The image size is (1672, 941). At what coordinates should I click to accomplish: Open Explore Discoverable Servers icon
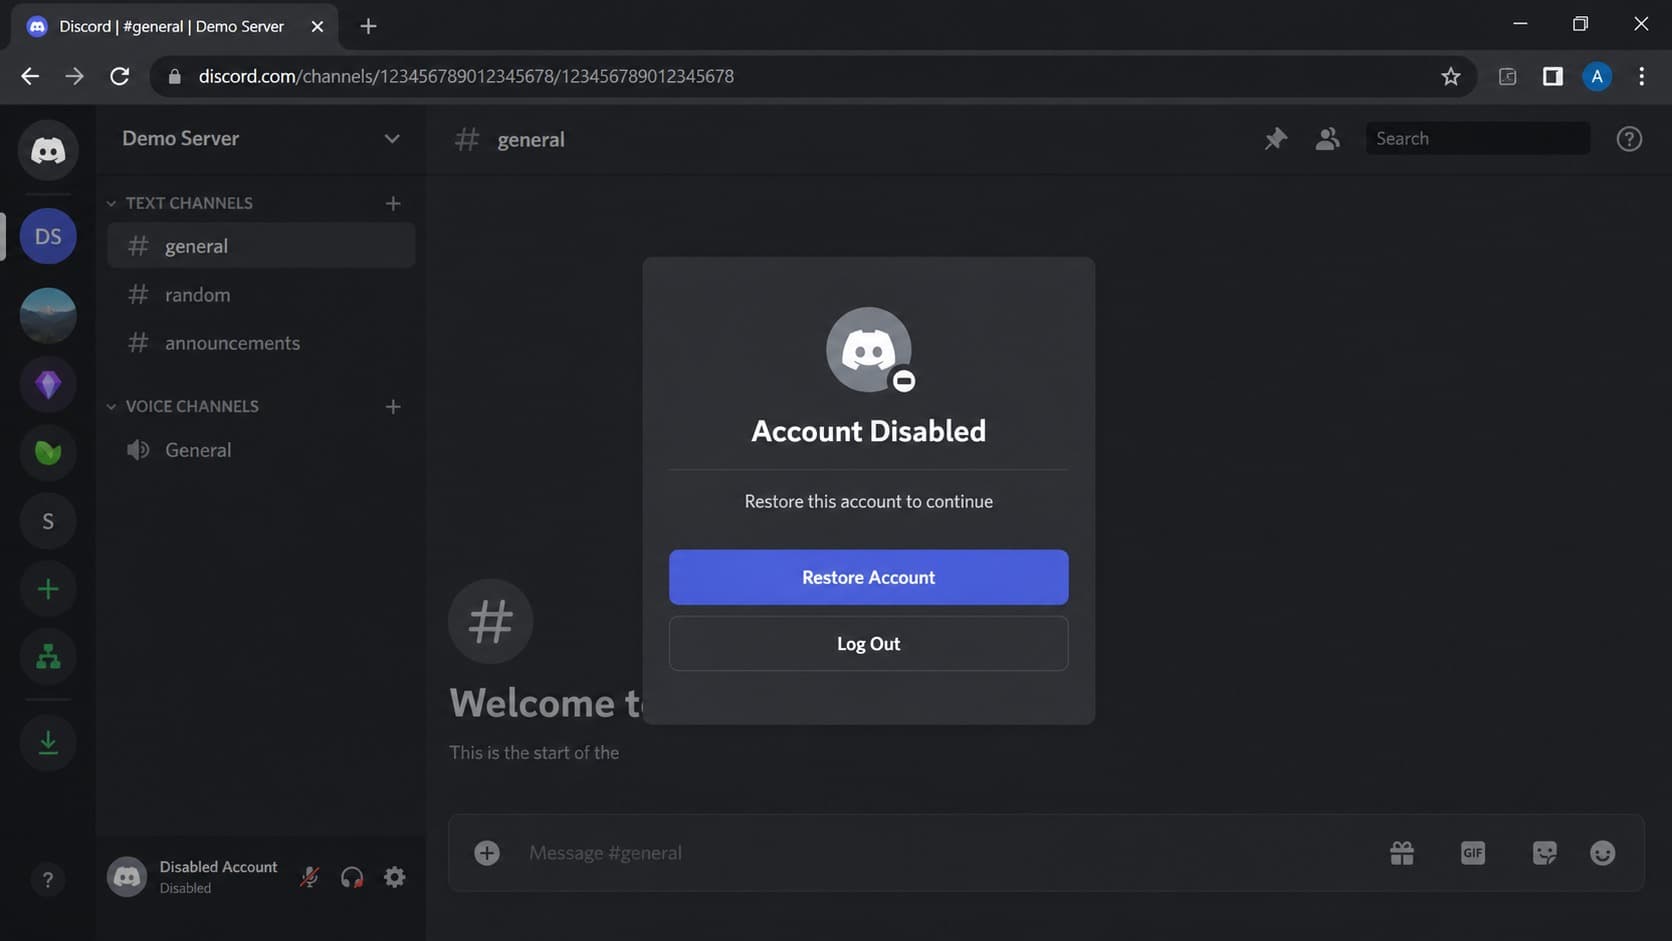(x=48, y=657)
